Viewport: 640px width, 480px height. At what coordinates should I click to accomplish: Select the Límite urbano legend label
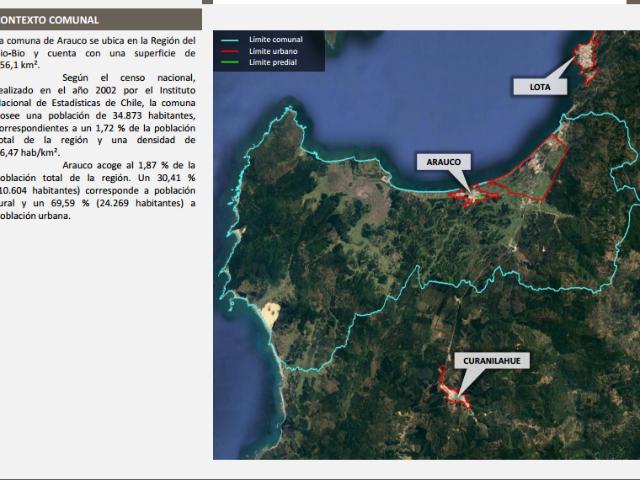click(x=273, y=50)
